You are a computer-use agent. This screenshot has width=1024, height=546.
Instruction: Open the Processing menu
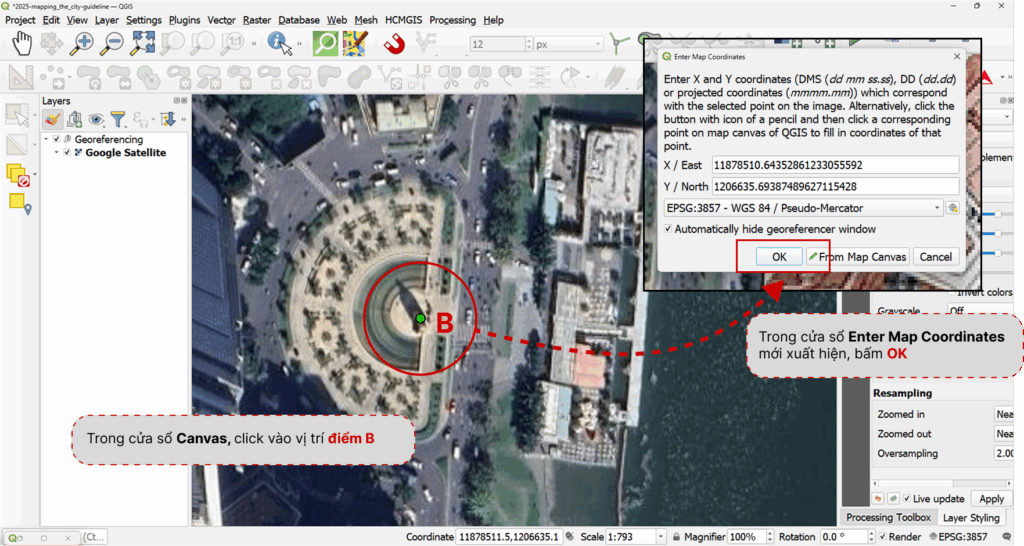coord(452,20)
